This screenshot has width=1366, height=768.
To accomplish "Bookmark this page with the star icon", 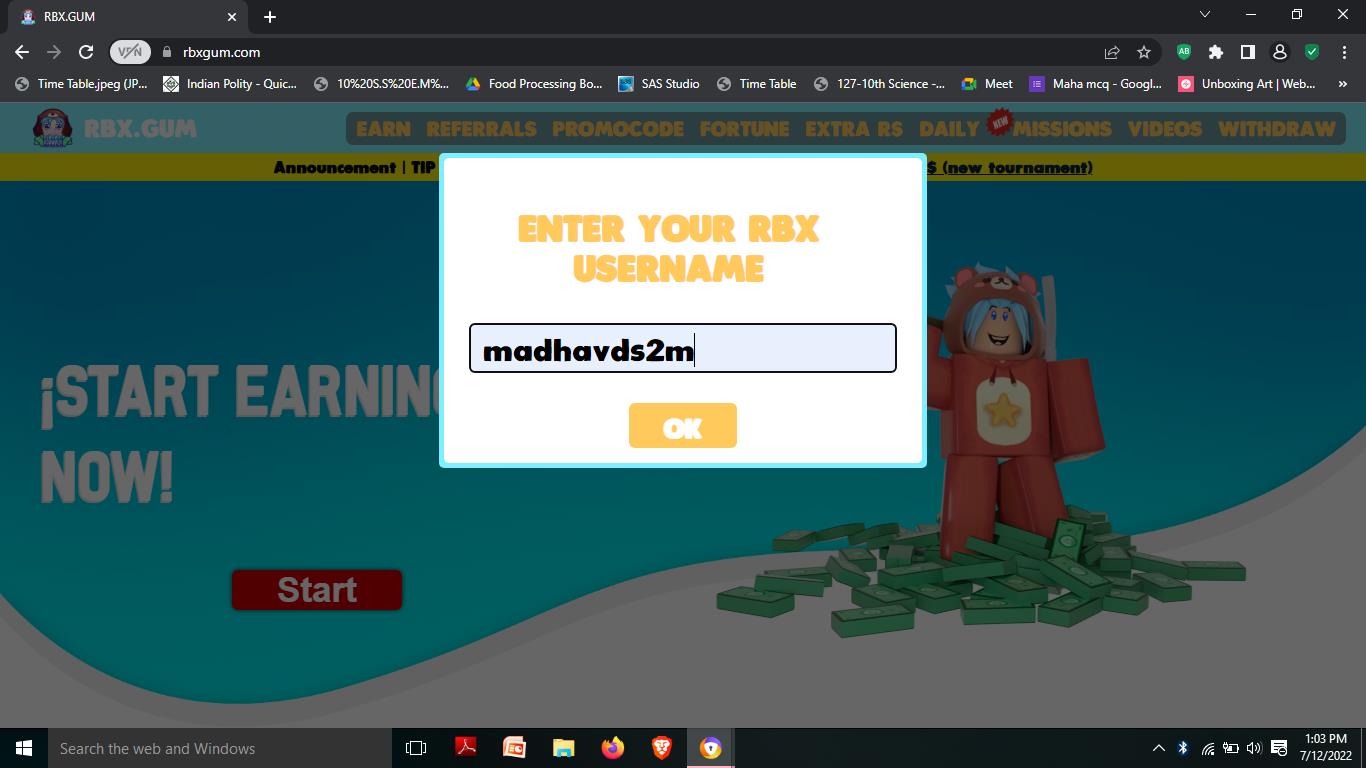I will pos(1144,52).
